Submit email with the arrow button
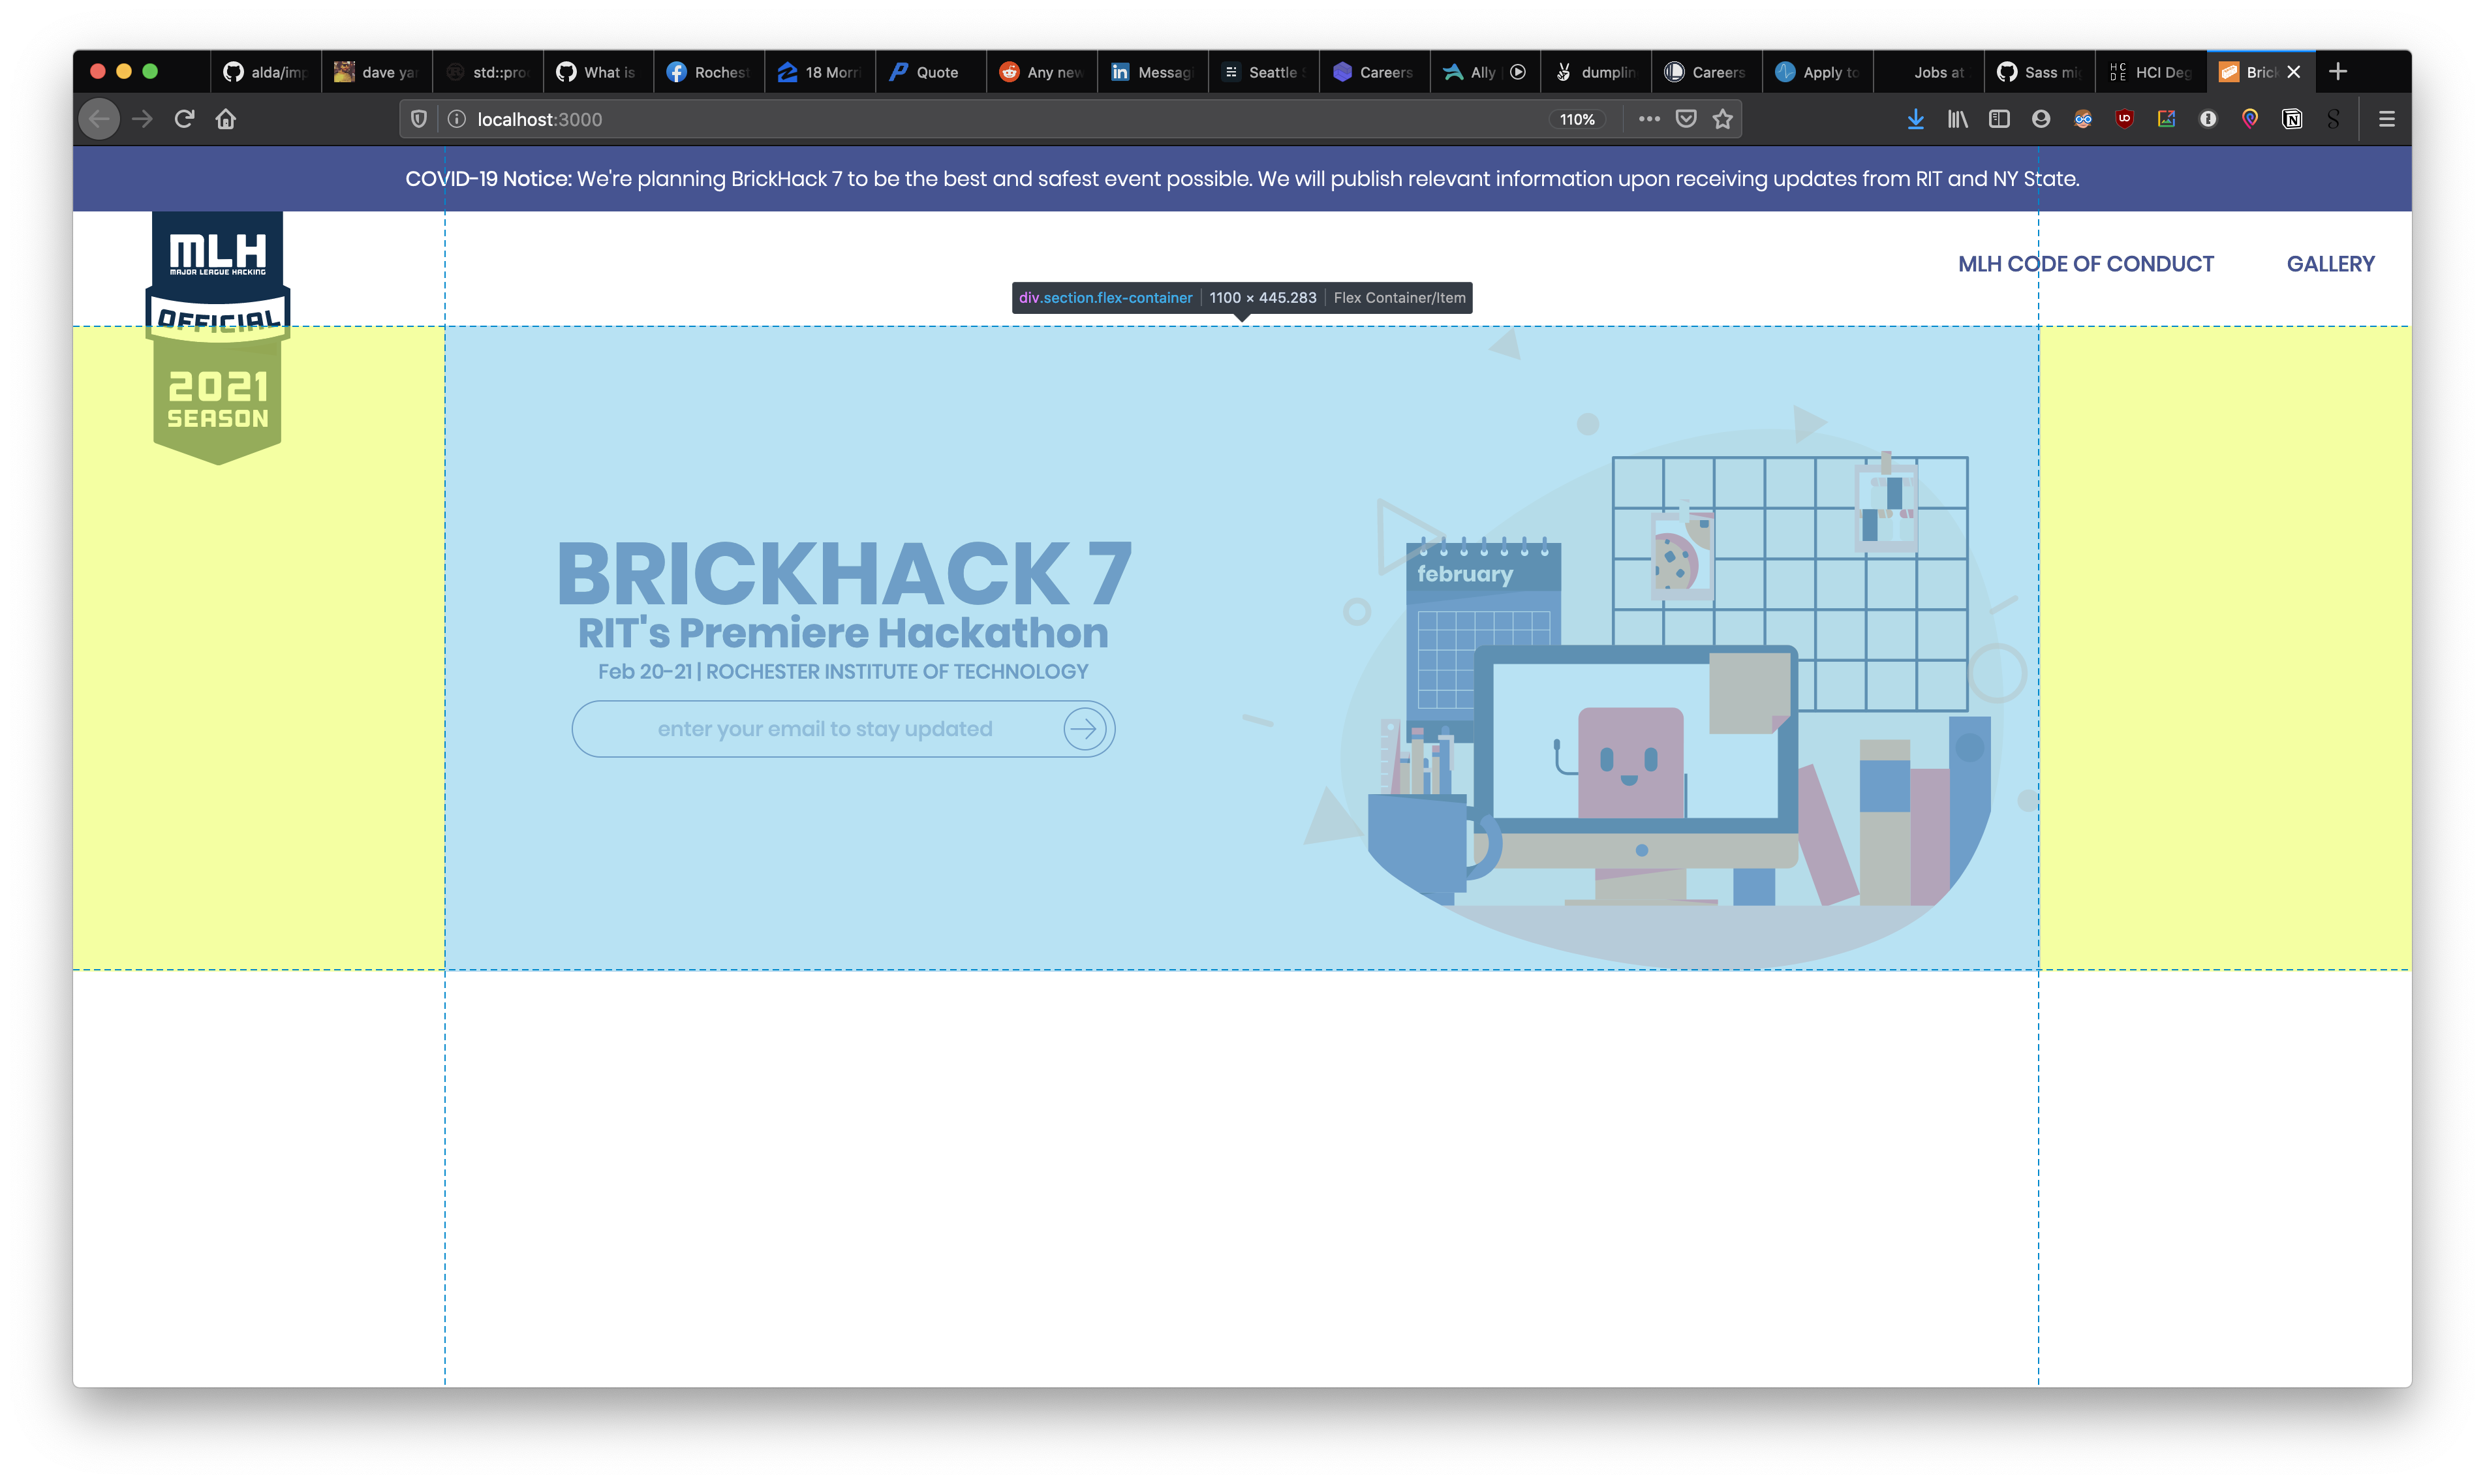Image resolution: width=2485 pixels, height=1484 pixels. (1084, 729)
